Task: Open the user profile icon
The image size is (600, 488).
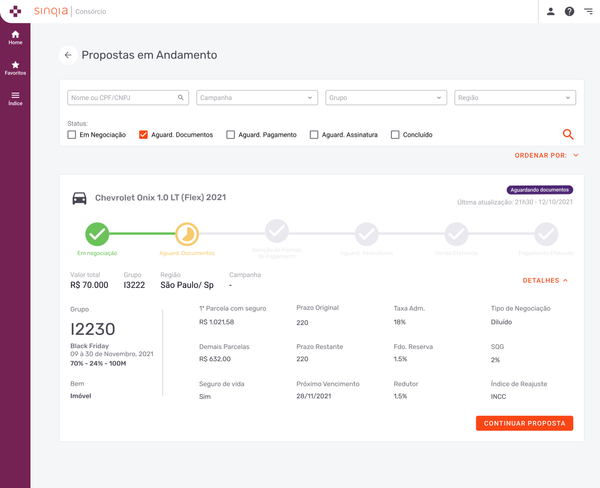Action: click(551, 11)
